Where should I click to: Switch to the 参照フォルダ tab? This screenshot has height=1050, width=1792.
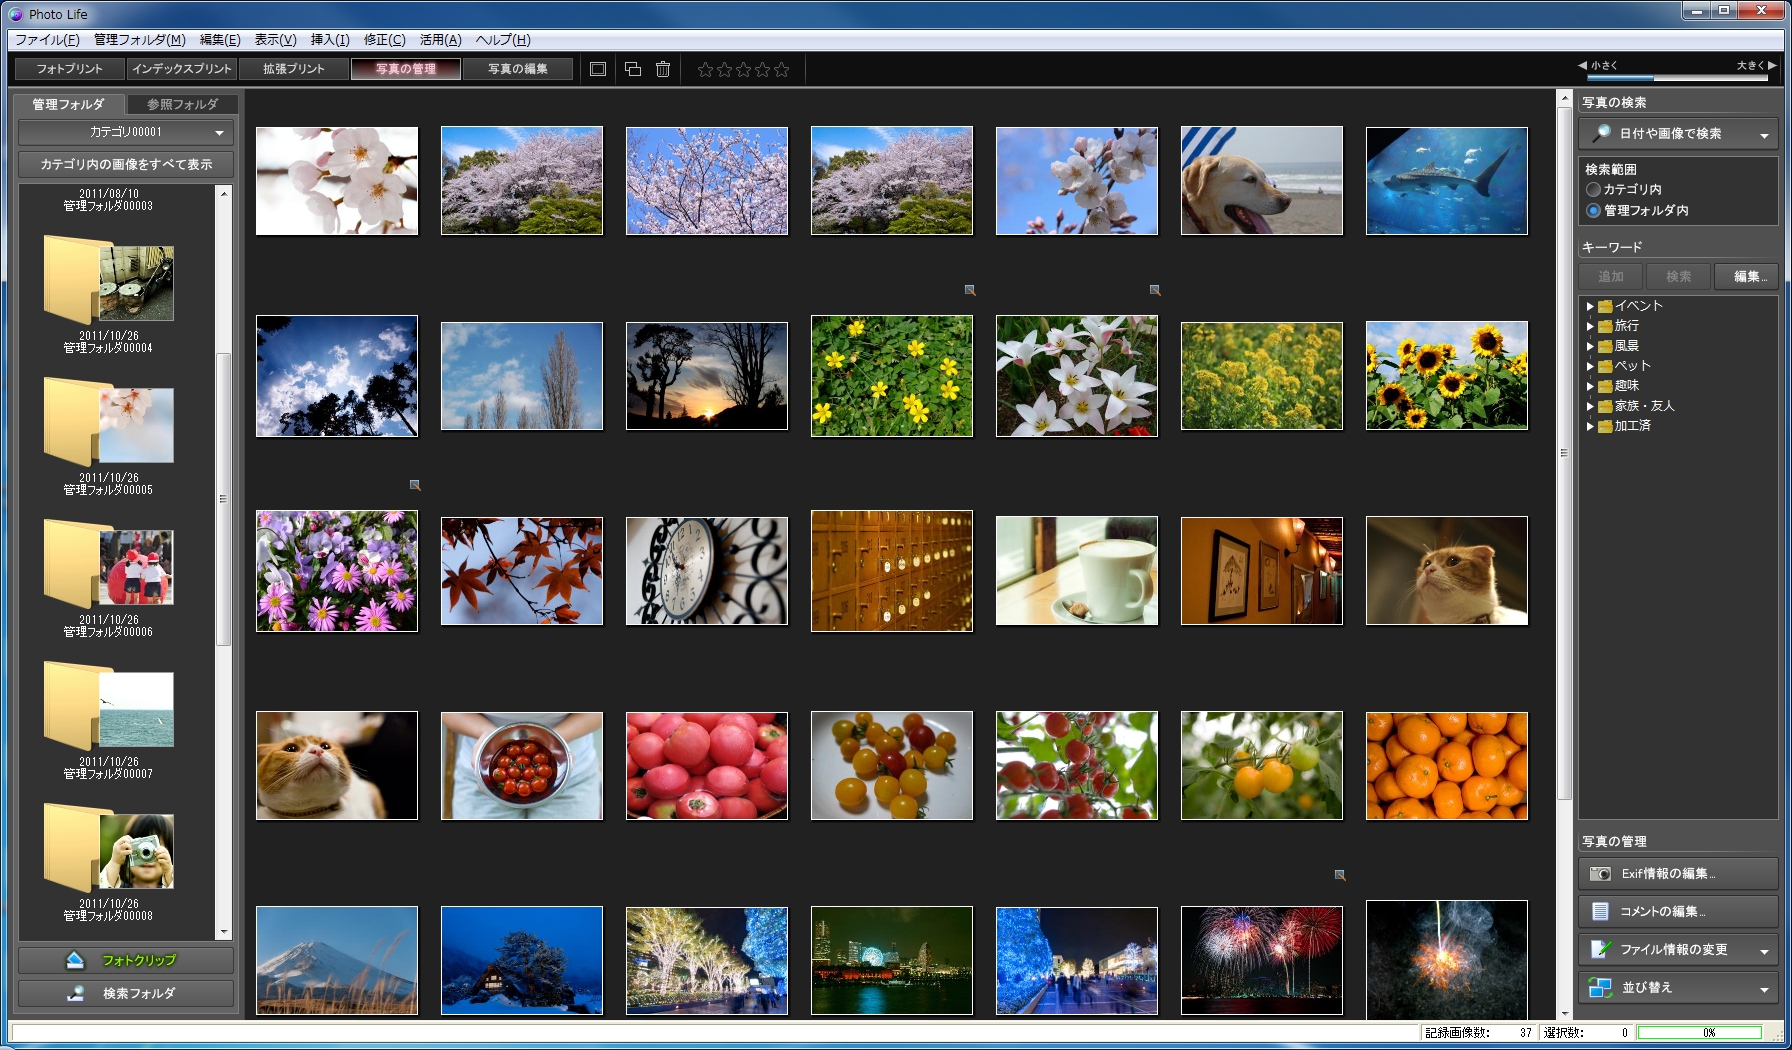pos(180,103)
